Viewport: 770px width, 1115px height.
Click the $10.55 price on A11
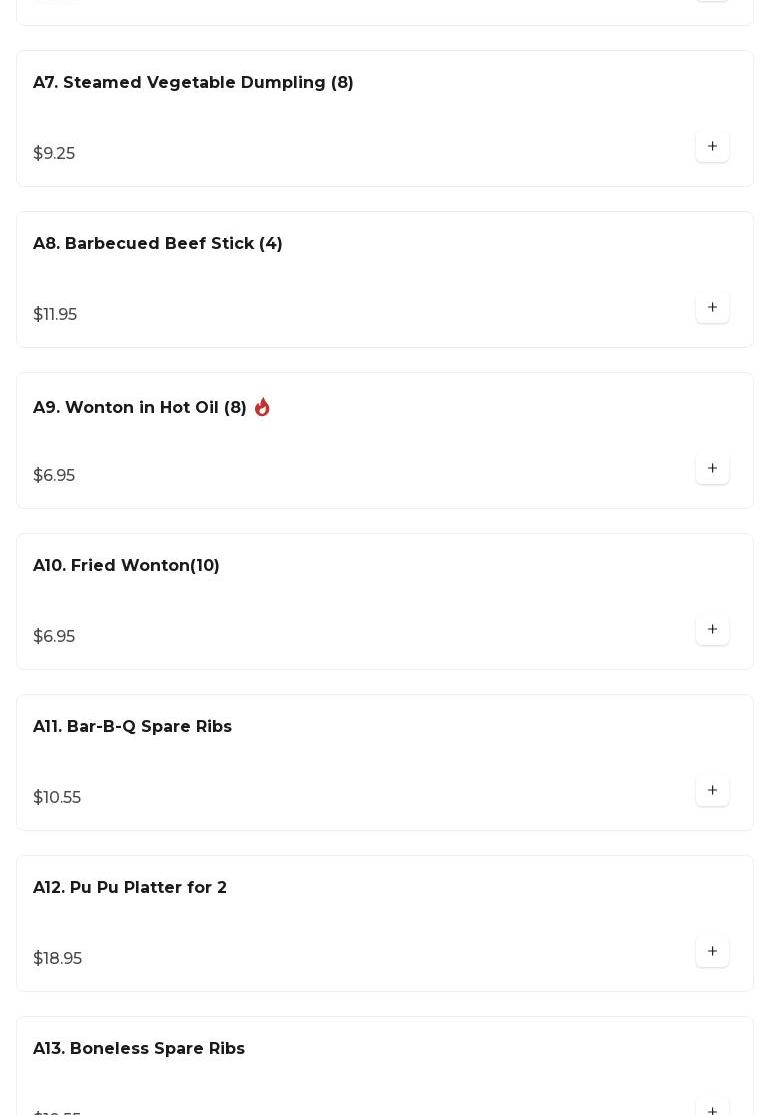[x=57, y=798]
